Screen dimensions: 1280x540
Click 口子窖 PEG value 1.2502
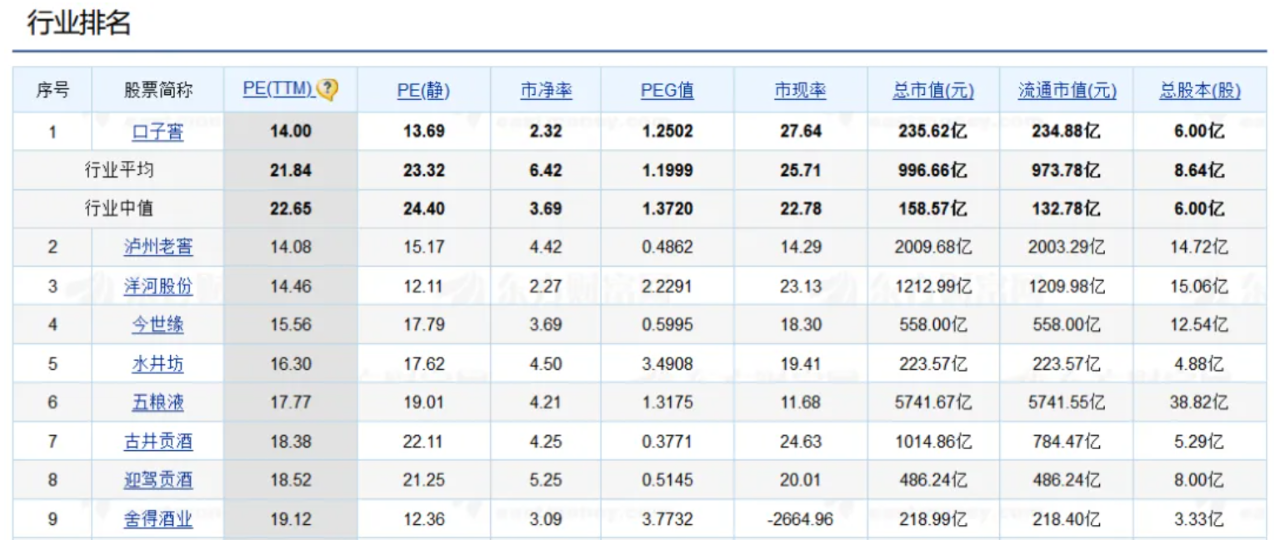pos(667,131)
